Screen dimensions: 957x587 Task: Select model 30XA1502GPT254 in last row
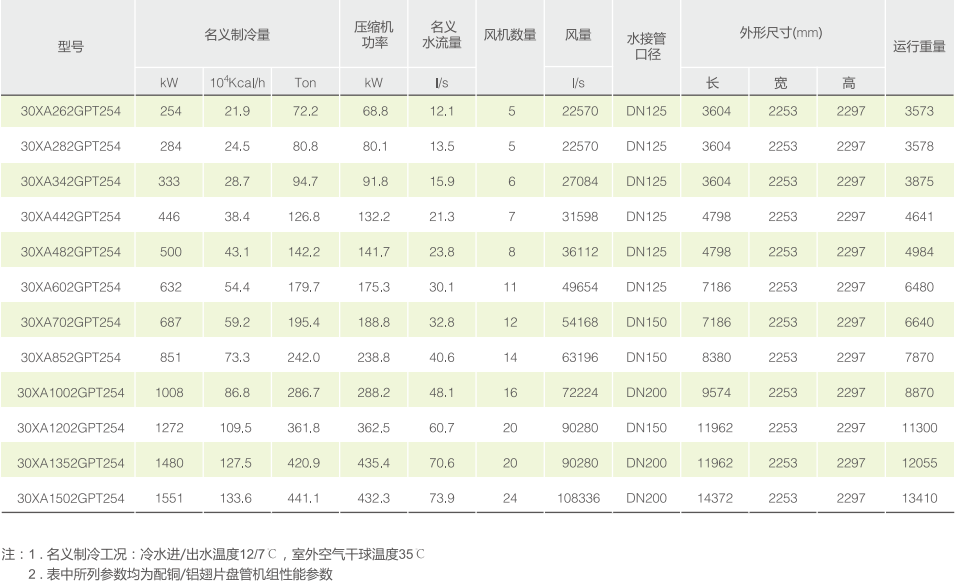click(x=70, y=498)
